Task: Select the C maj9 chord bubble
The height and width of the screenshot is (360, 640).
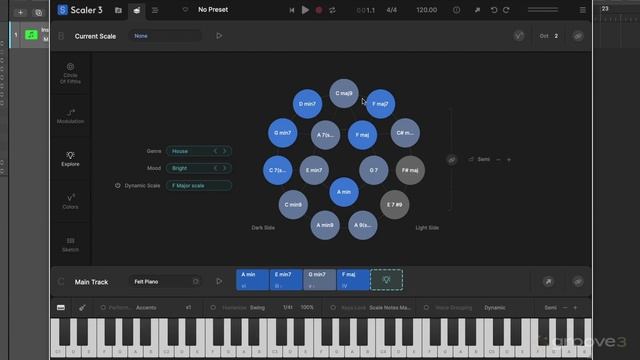Action: [344, 93]
